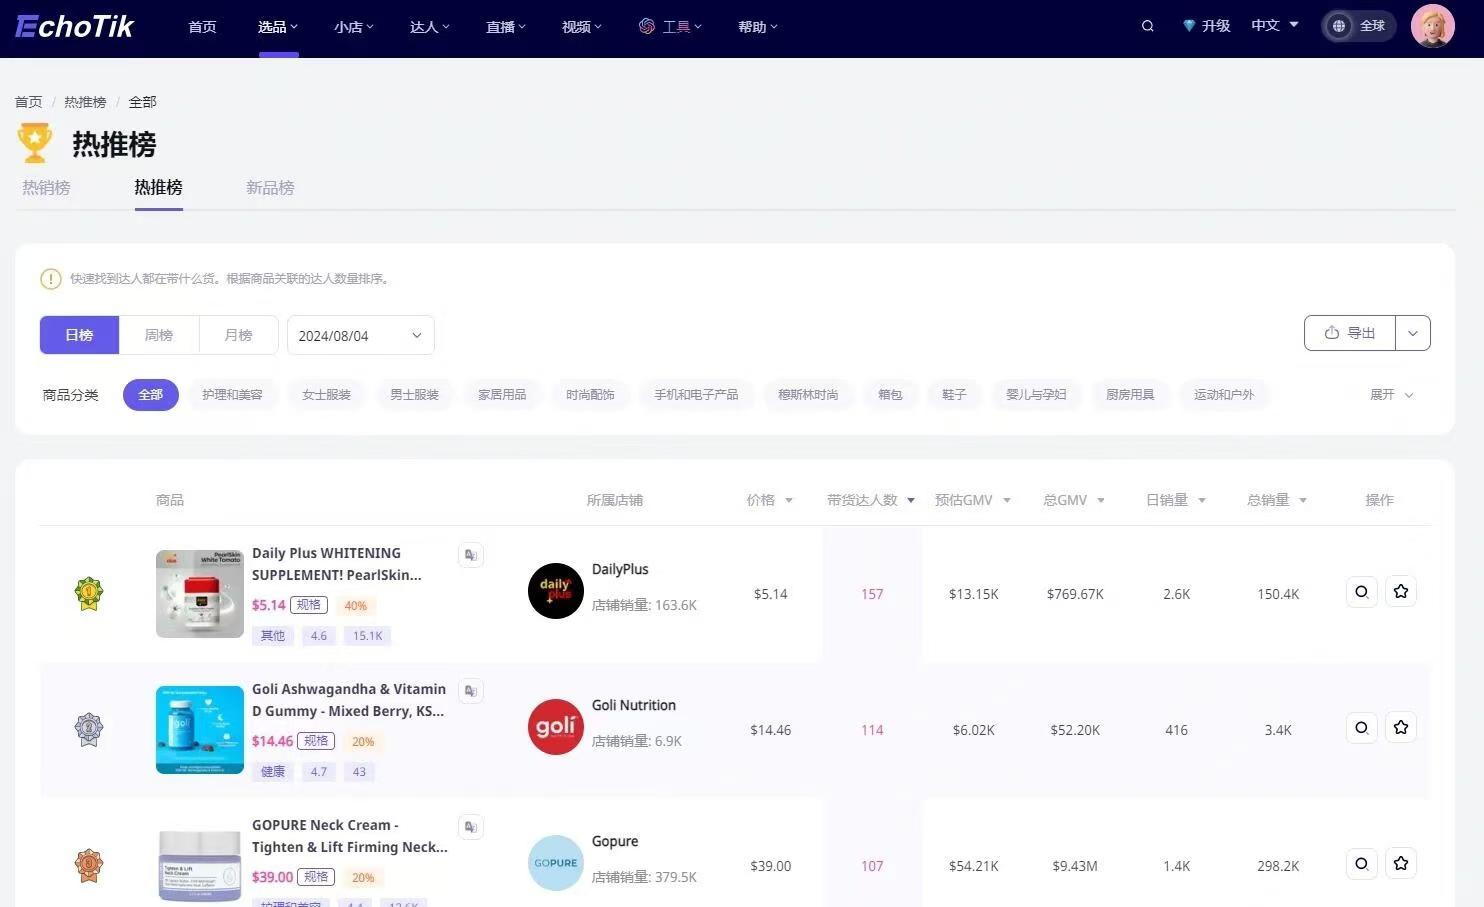Open the 小店 navigation menu
Viewport: 1484px width, 907px height.
tap(354, 27)
